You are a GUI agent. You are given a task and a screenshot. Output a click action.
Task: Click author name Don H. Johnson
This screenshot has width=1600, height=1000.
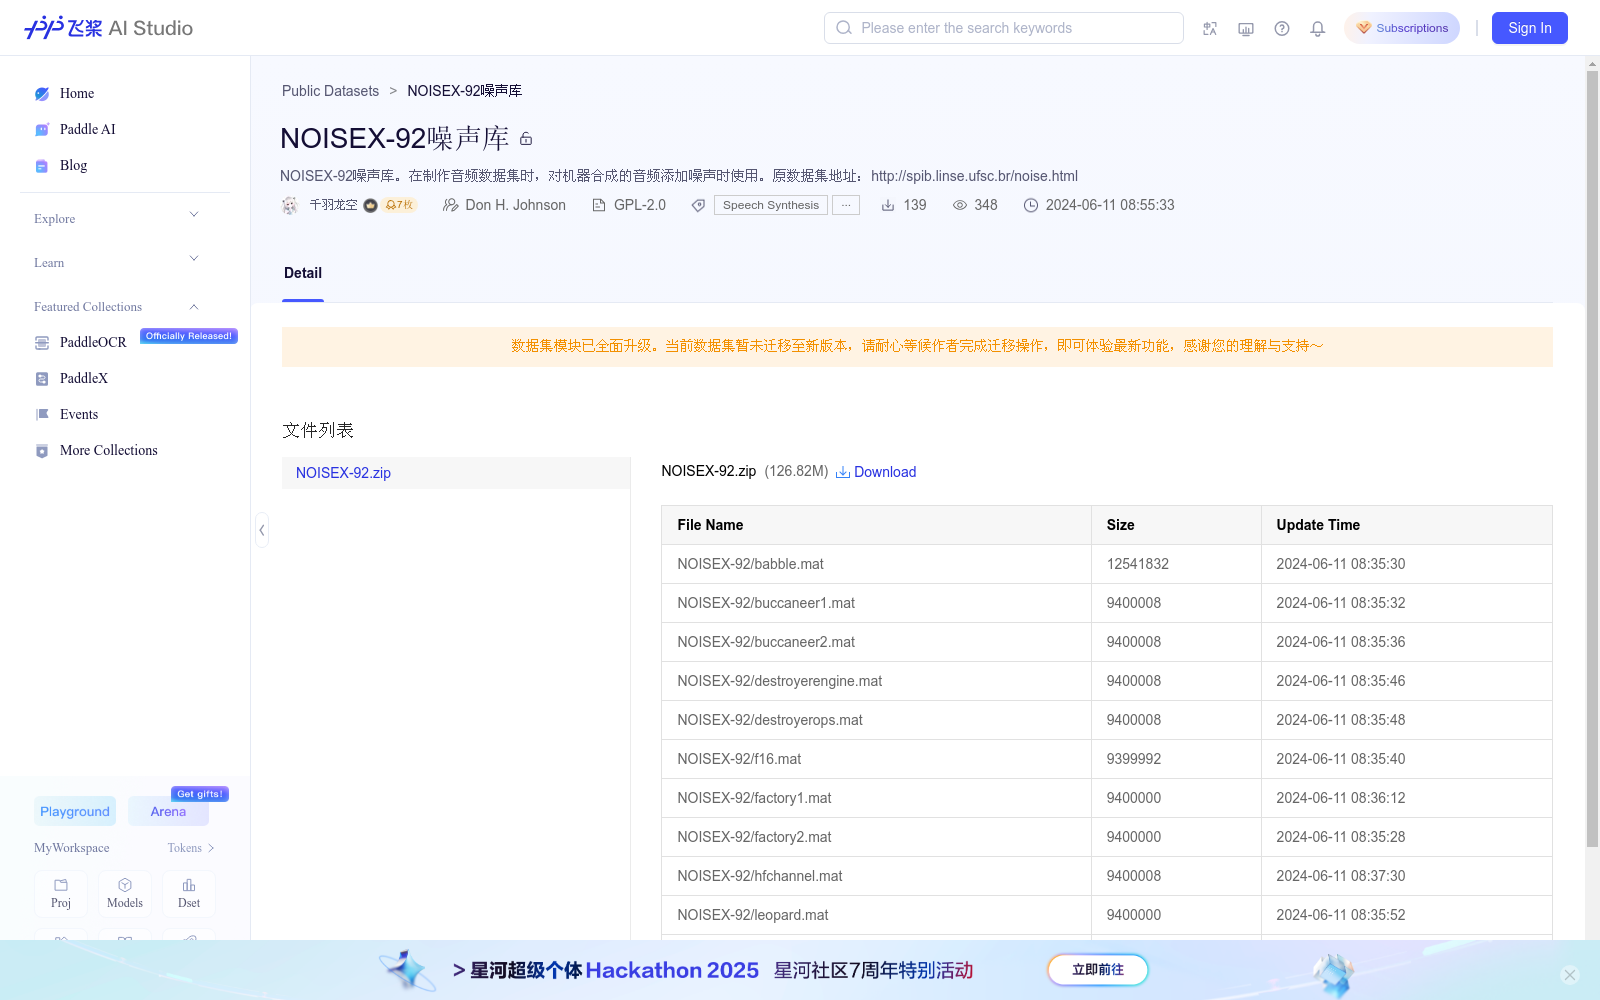tap(516, 205)
